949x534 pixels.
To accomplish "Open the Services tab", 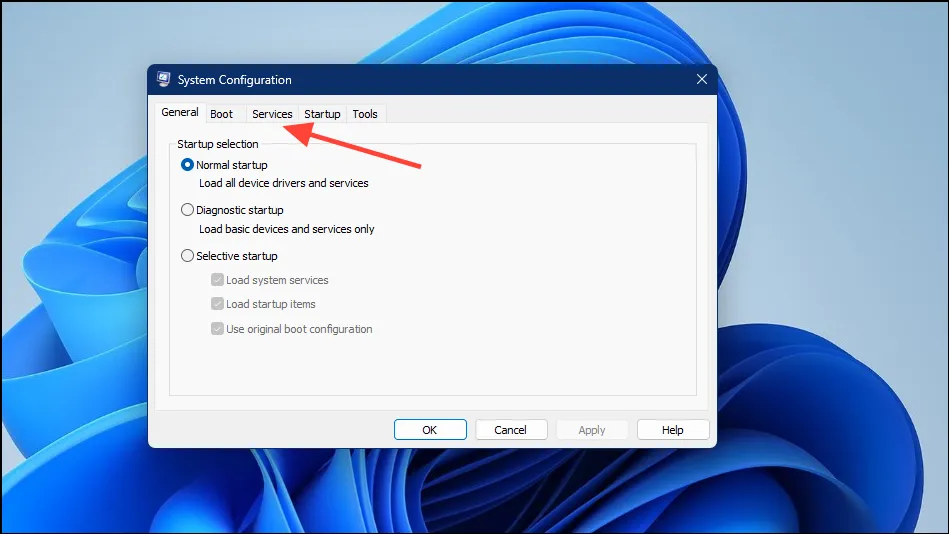I will coord(272,114).
